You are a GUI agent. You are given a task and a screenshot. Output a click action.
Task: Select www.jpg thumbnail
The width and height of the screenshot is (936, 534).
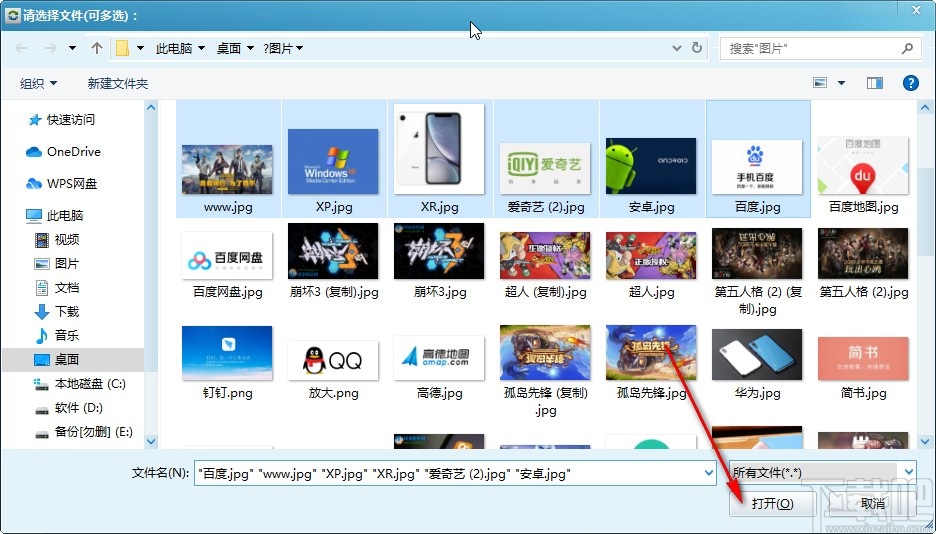click(227, 169)
